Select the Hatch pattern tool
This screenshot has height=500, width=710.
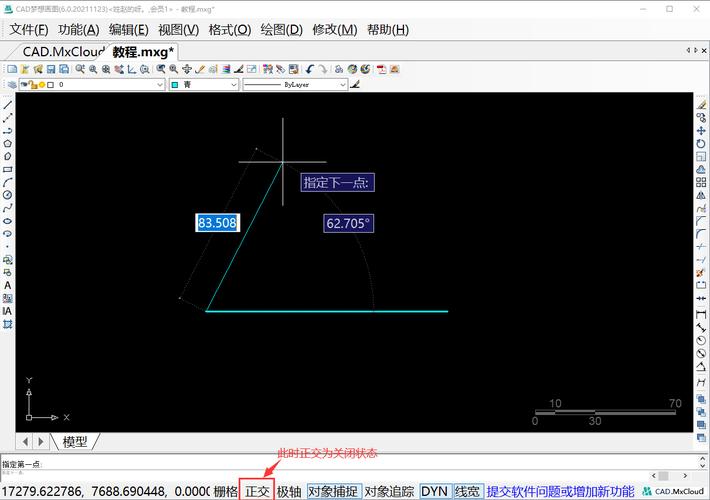[x=7, y=324]
